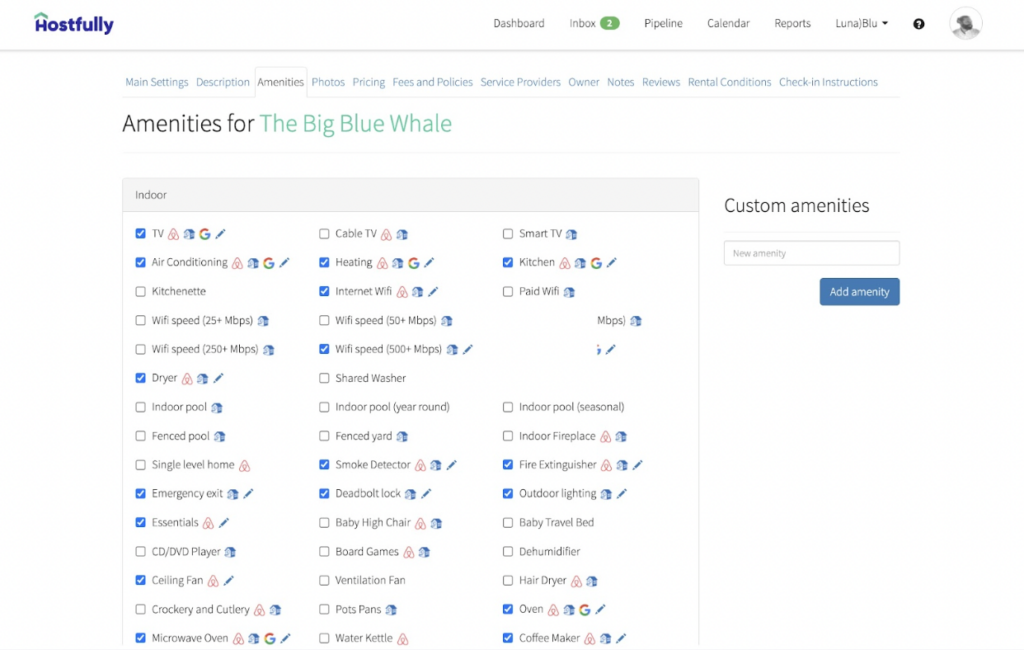Open the Calendar page
The width and height of the screenshot is (1024, 650).
click(728, 23)
